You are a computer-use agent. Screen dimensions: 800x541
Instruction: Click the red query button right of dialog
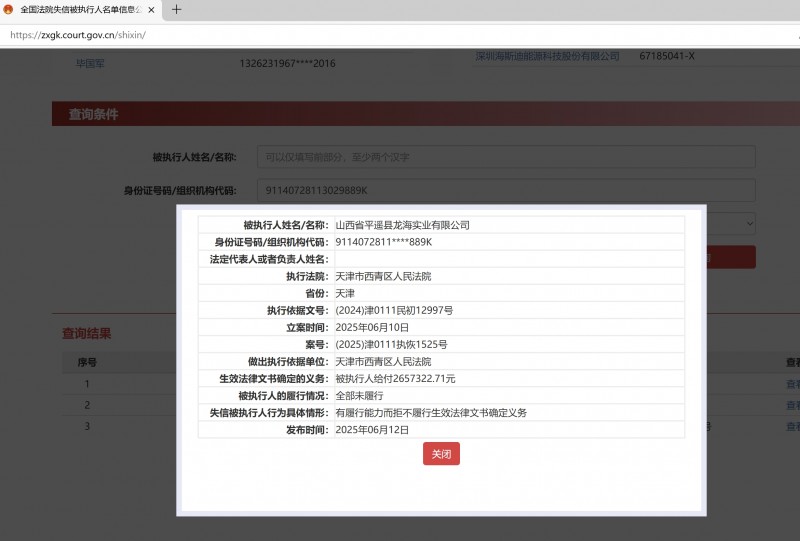pos(731,257)
